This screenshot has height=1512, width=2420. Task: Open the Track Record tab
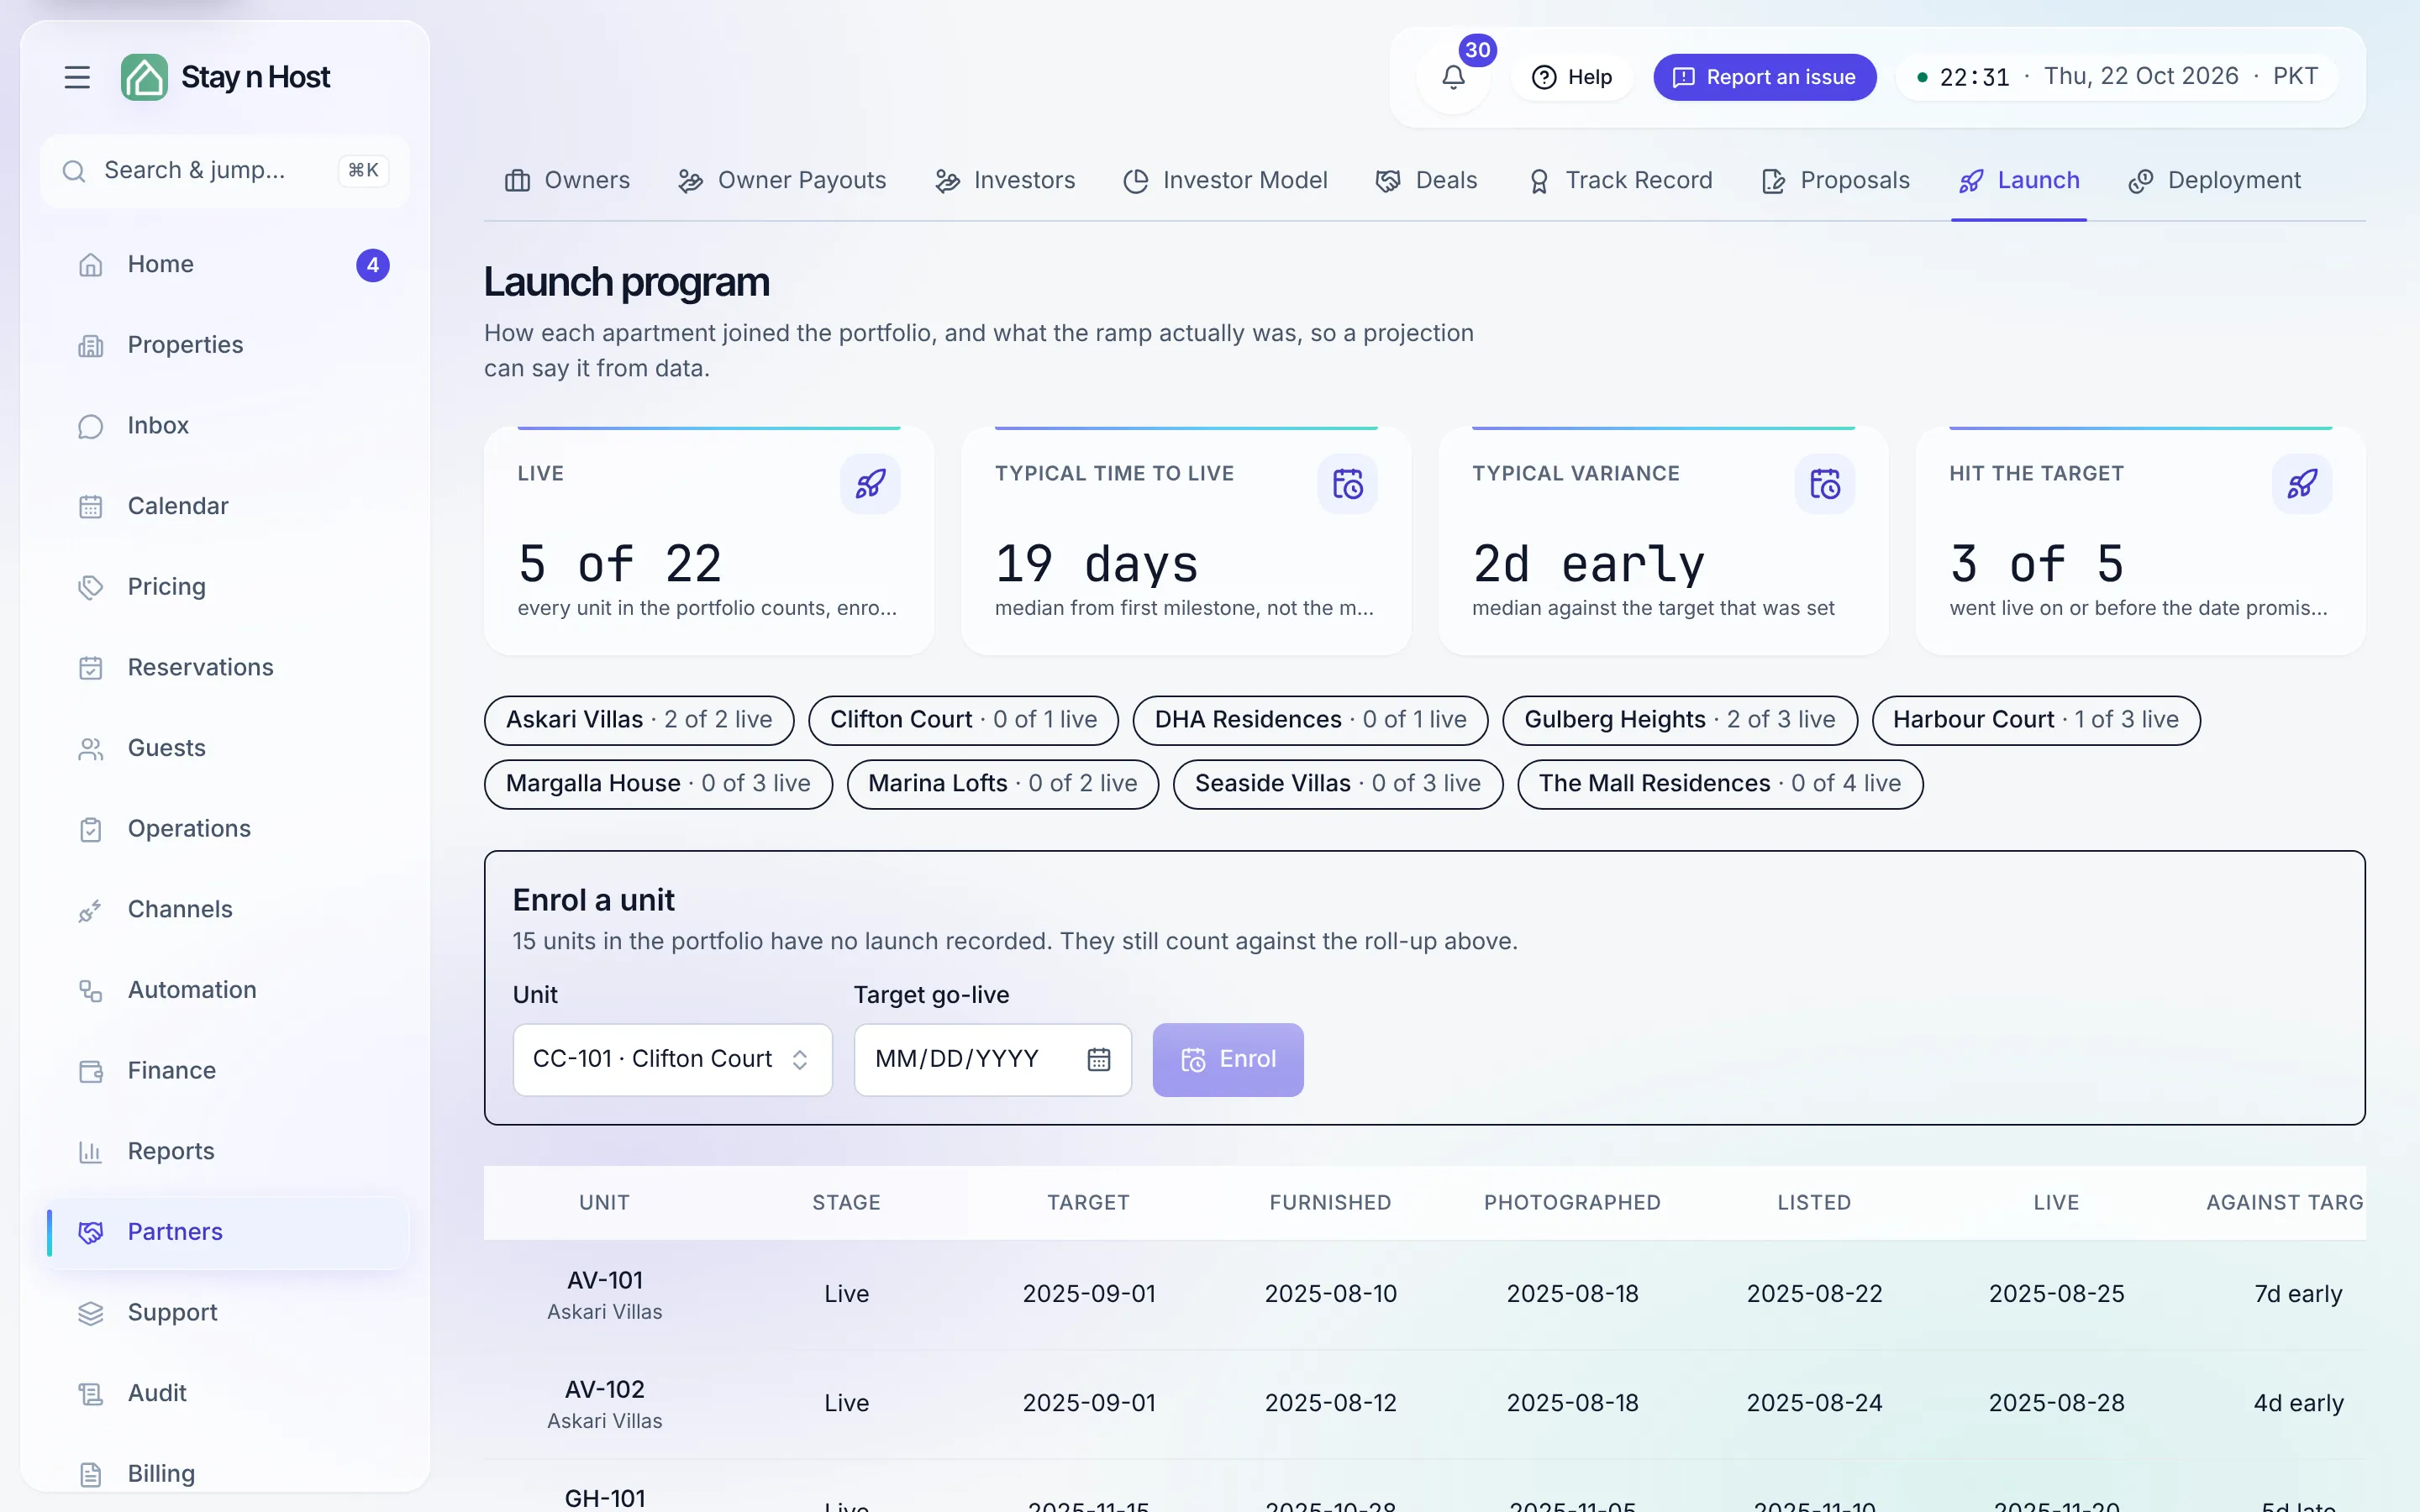click(1619, 181)
